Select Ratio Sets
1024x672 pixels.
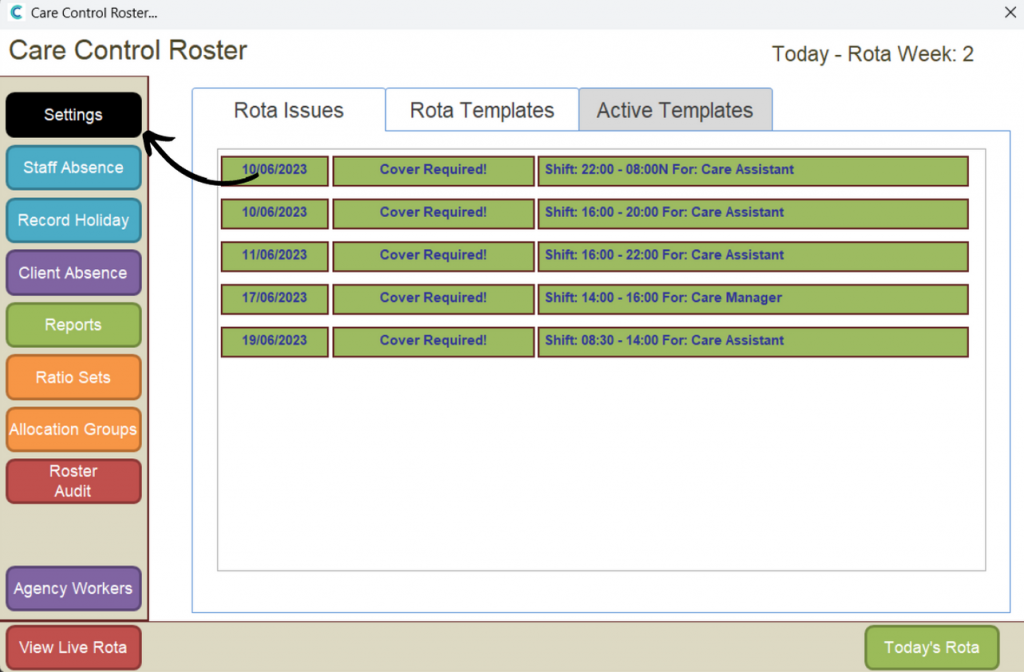pyautogui.click(x=74, y=377)
